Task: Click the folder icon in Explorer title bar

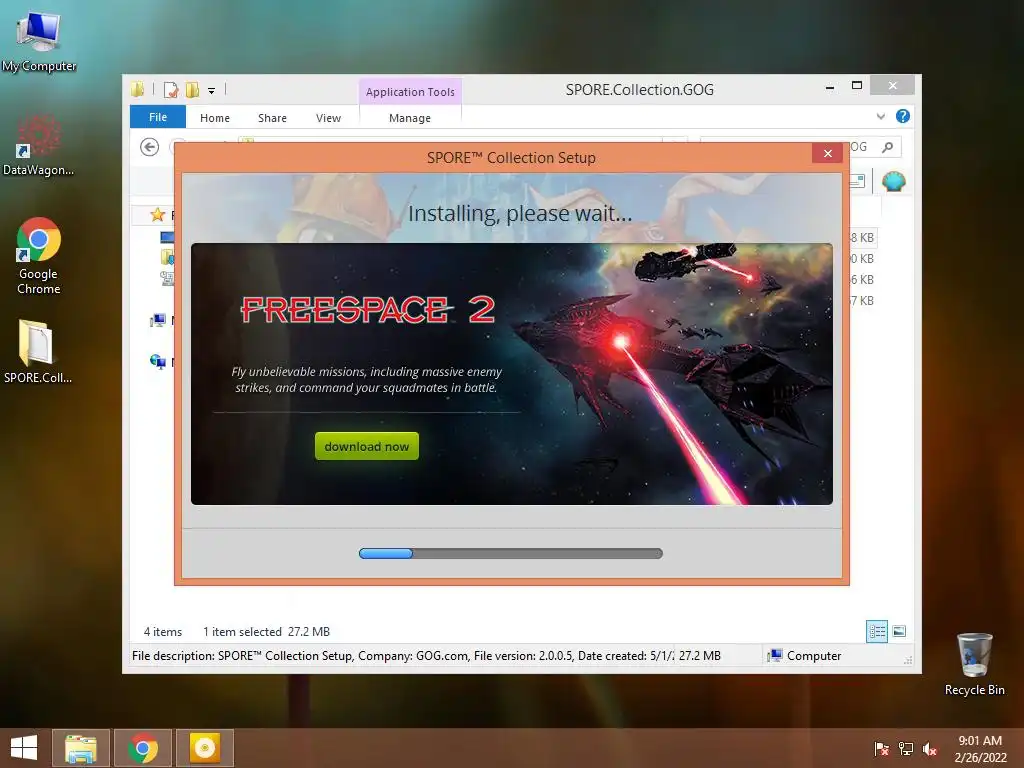Action: pos(138,89)
